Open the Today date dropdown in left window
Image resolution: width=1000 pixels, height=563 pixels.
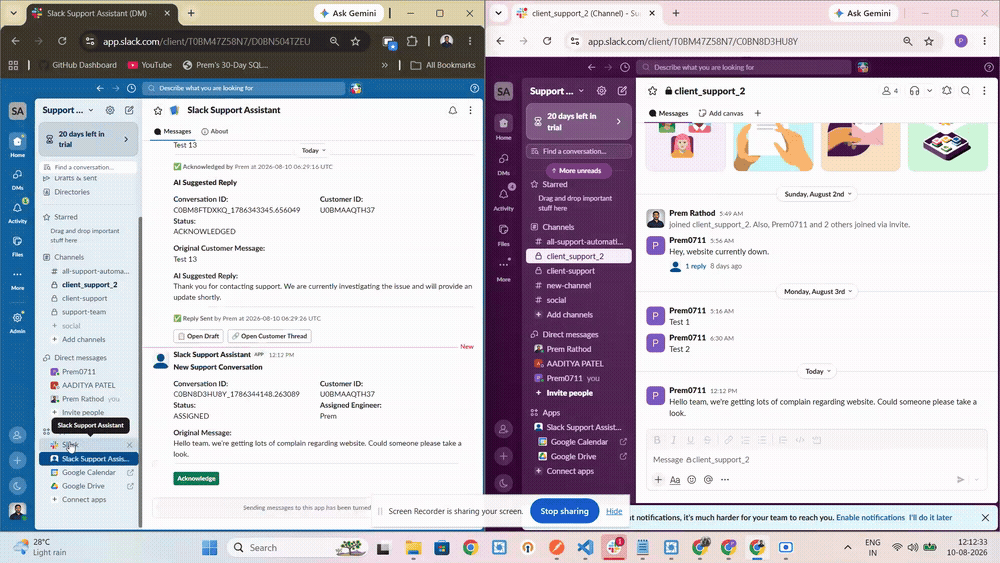[x=313, y=150]
